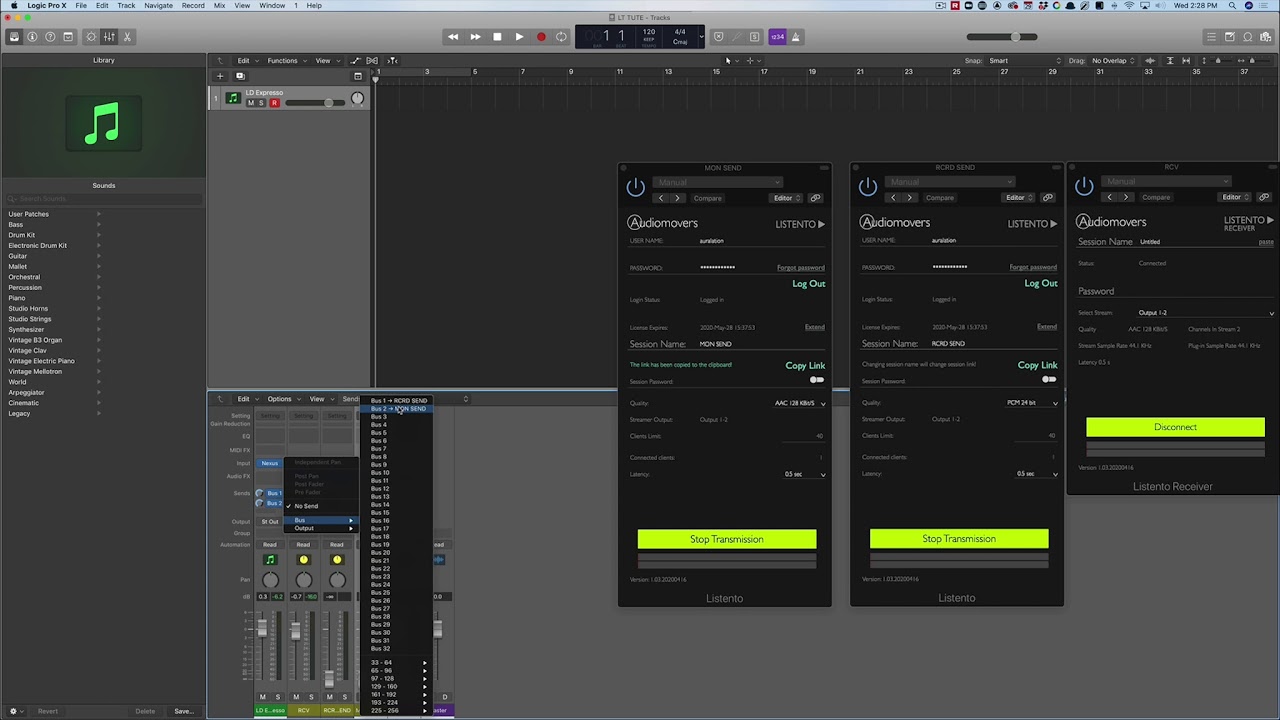The height and width of the screenshot is (720, 1280).
Task: Toggle Cycle mode button
Action: 561,37
